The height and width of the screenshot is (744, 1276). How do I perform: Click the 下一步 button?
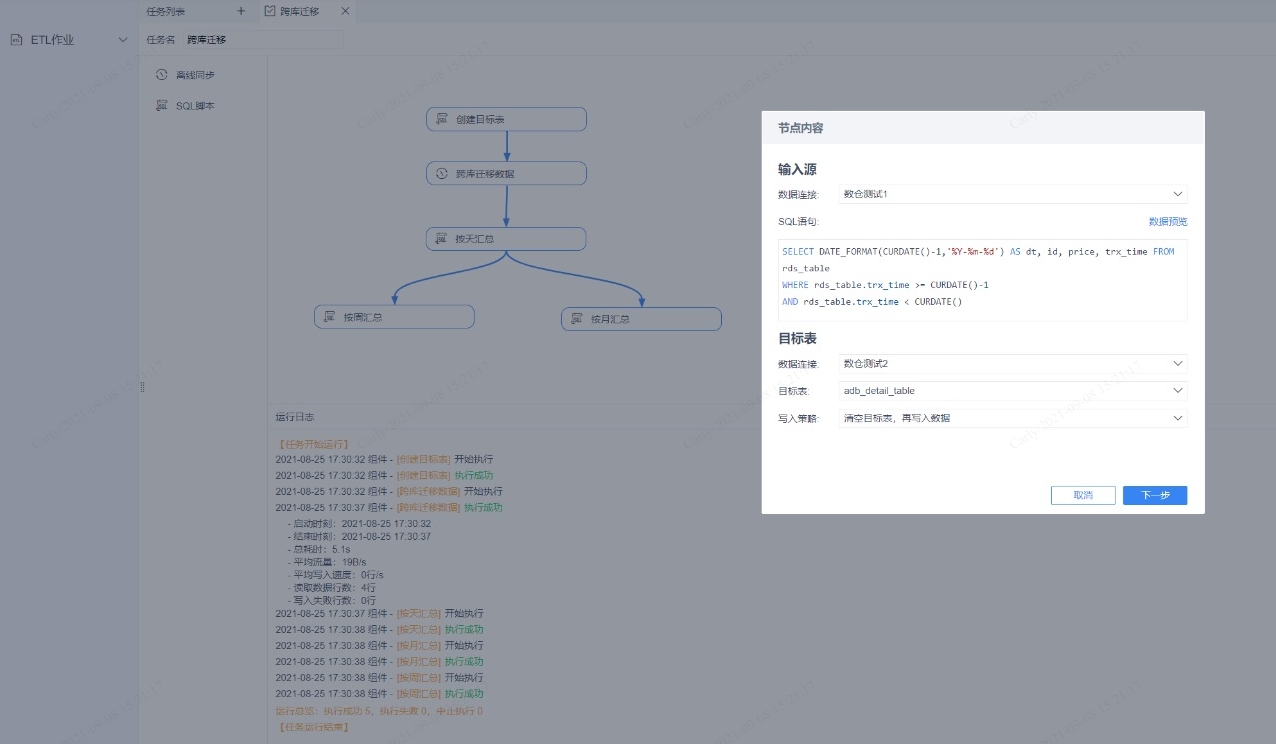coord(1155,495)
